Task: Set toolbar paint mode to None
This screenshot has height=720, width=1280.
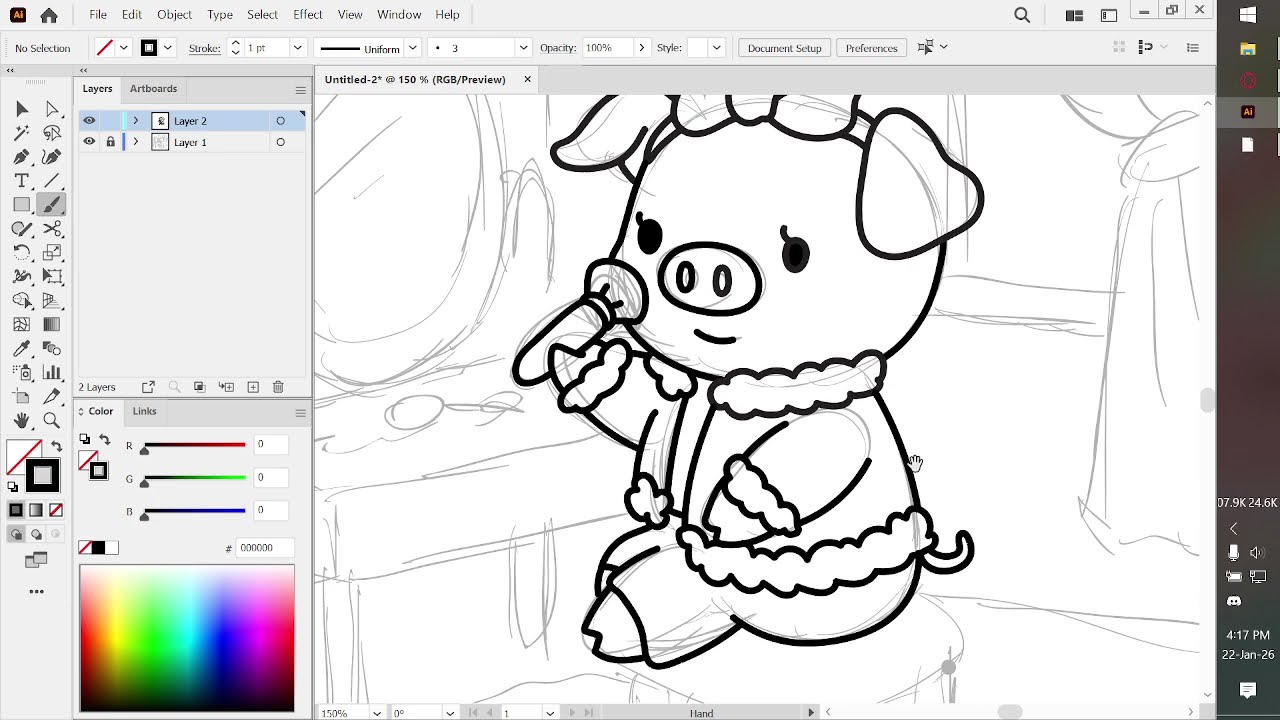Action: [56, 510]
